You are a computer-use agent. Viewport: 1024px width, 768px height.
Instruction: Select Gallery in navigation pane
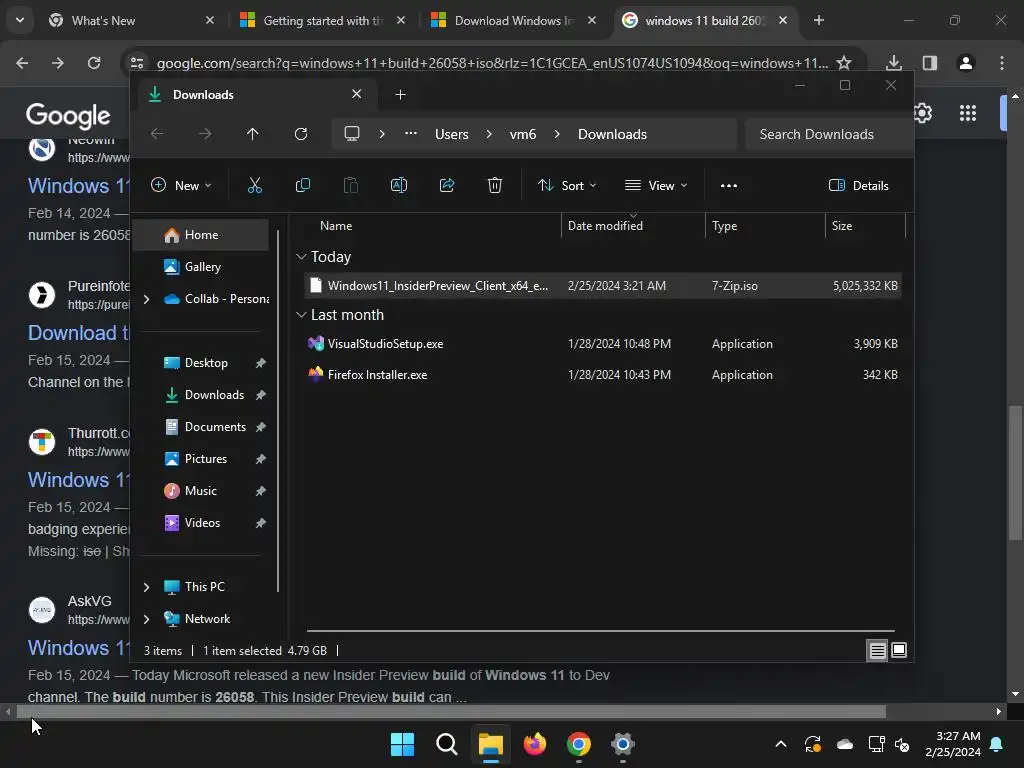tap(201, 267)
